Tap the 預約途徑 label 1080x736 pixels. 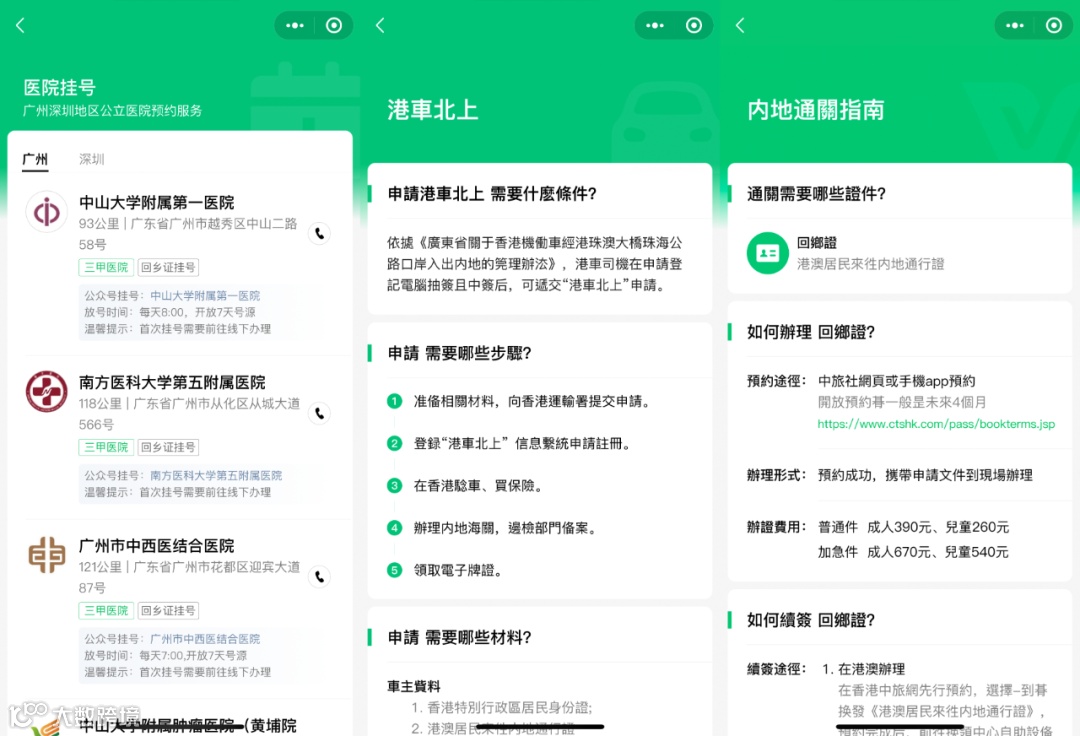776,381
